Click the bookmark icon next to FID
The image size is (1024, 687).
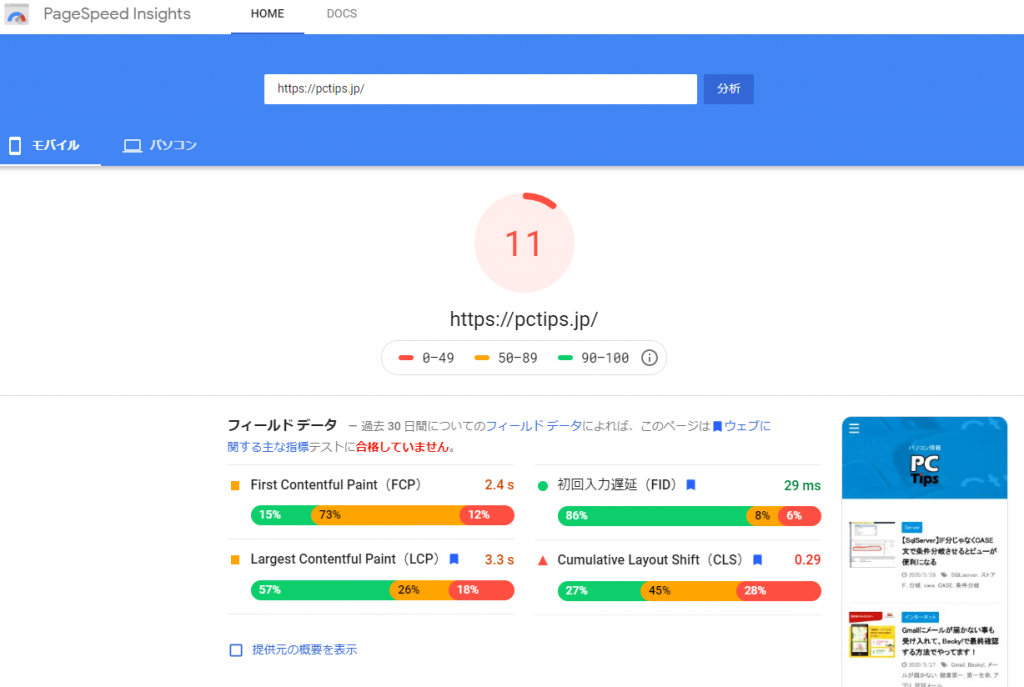point(691,485)
